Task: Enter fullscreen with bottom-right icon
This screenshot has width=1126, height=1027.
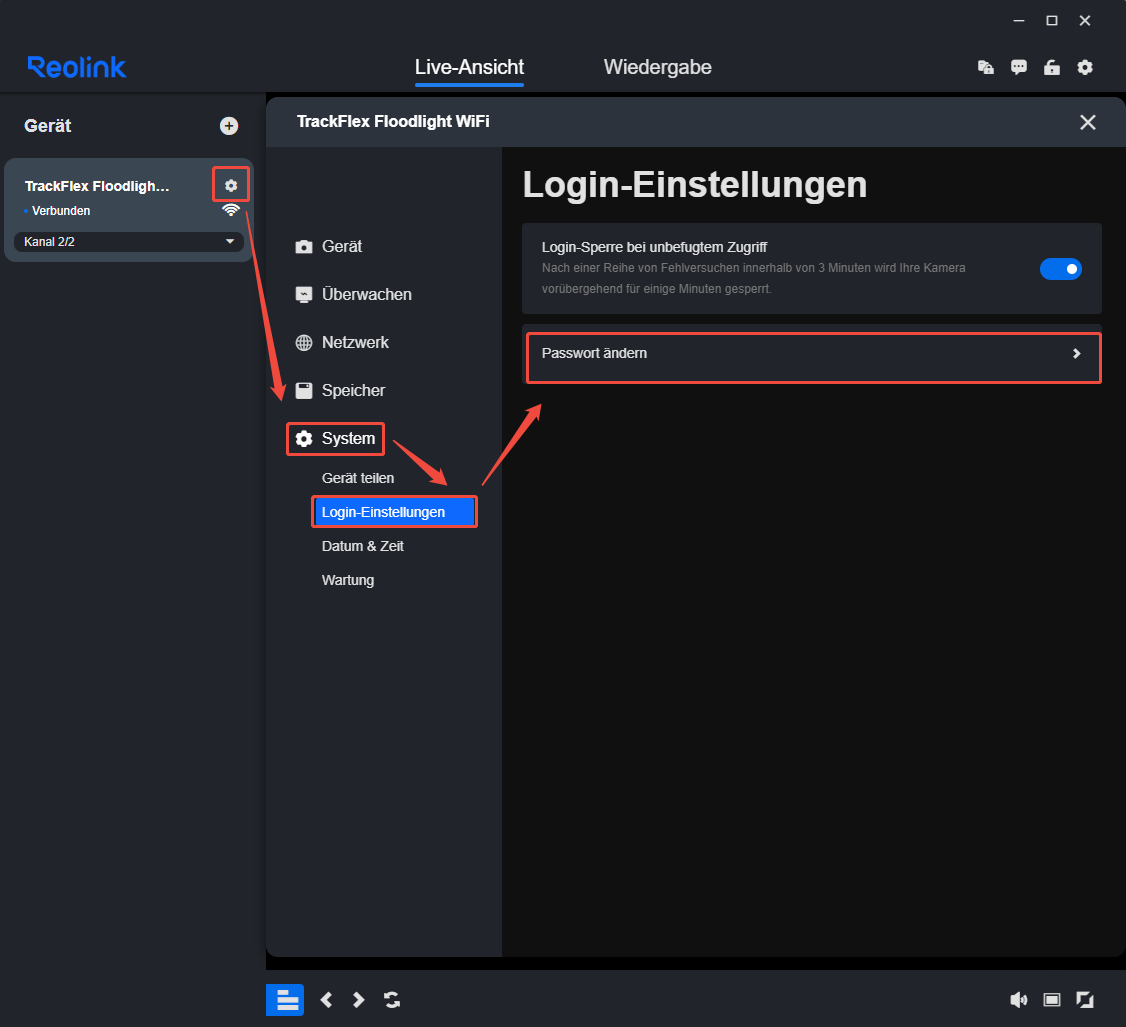Action: (x=1084, y=1000)
